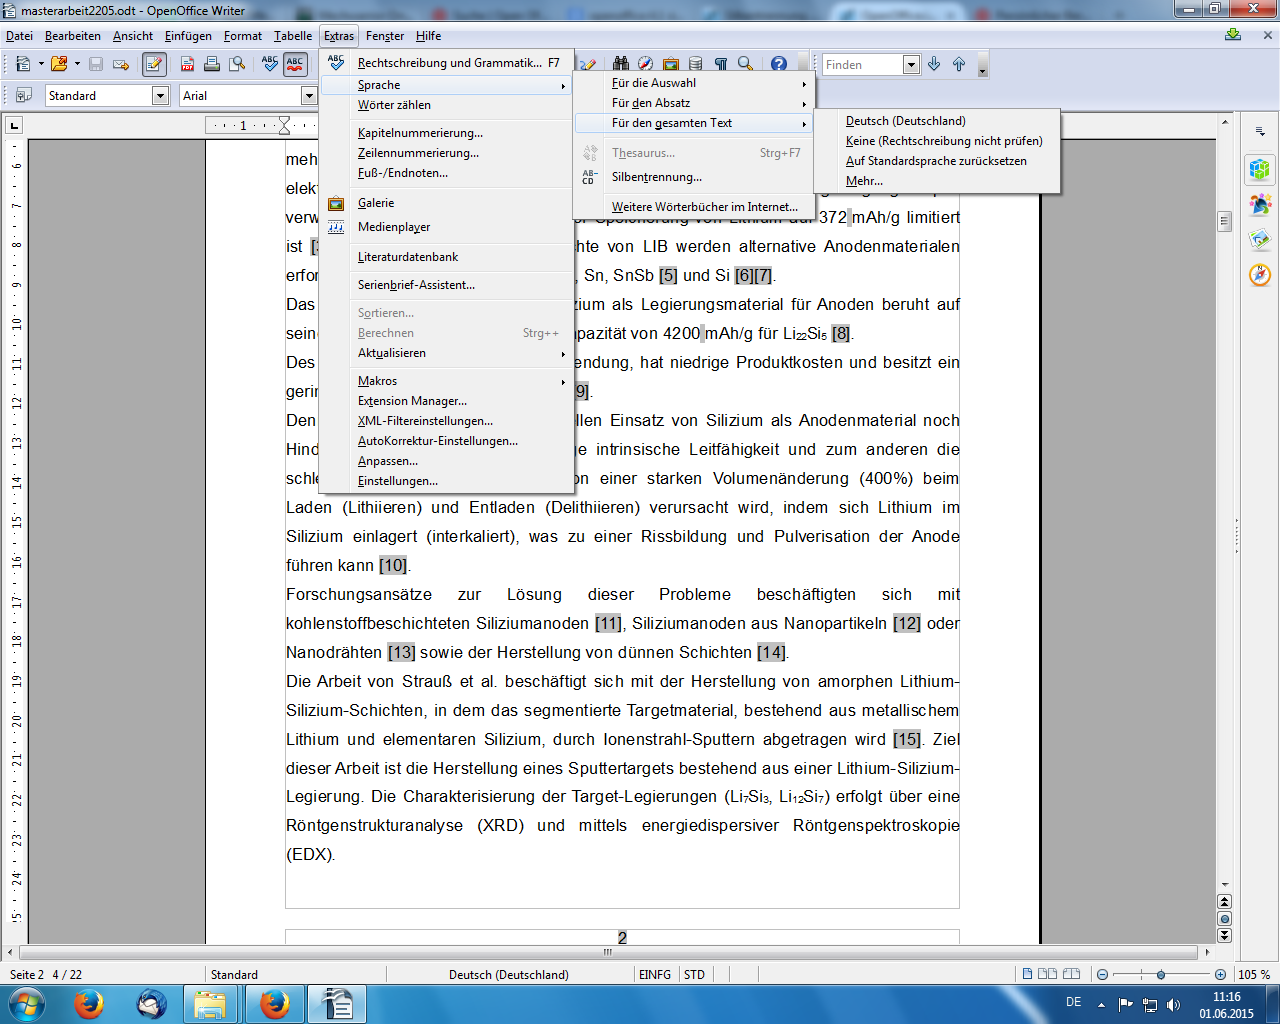Click the Gallery icon in sidebar
The image size is (1280, 1024).
click(1260, 239)
